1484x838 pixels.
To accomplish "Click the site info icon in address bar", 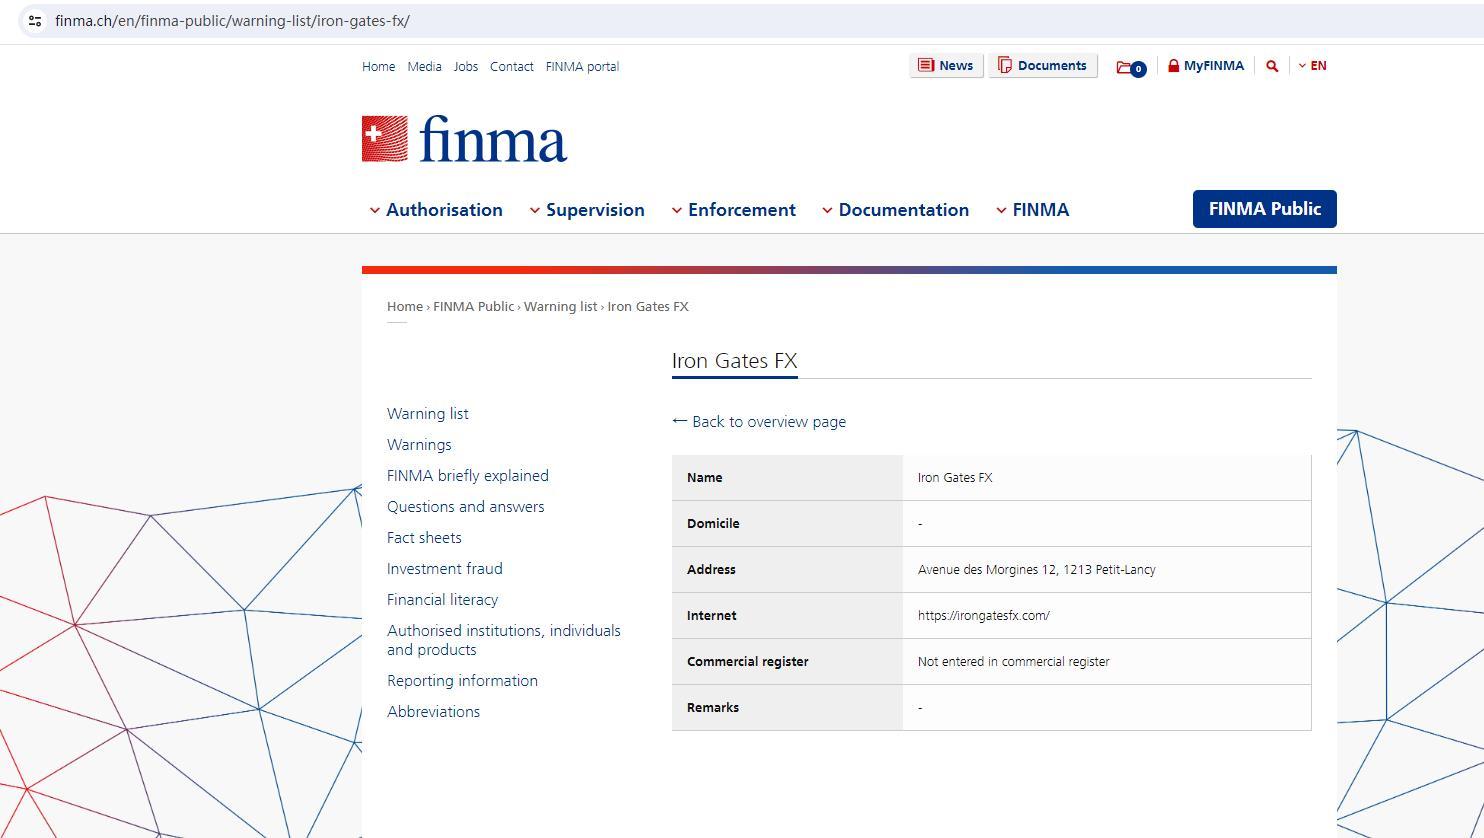I will coord(34,21).
